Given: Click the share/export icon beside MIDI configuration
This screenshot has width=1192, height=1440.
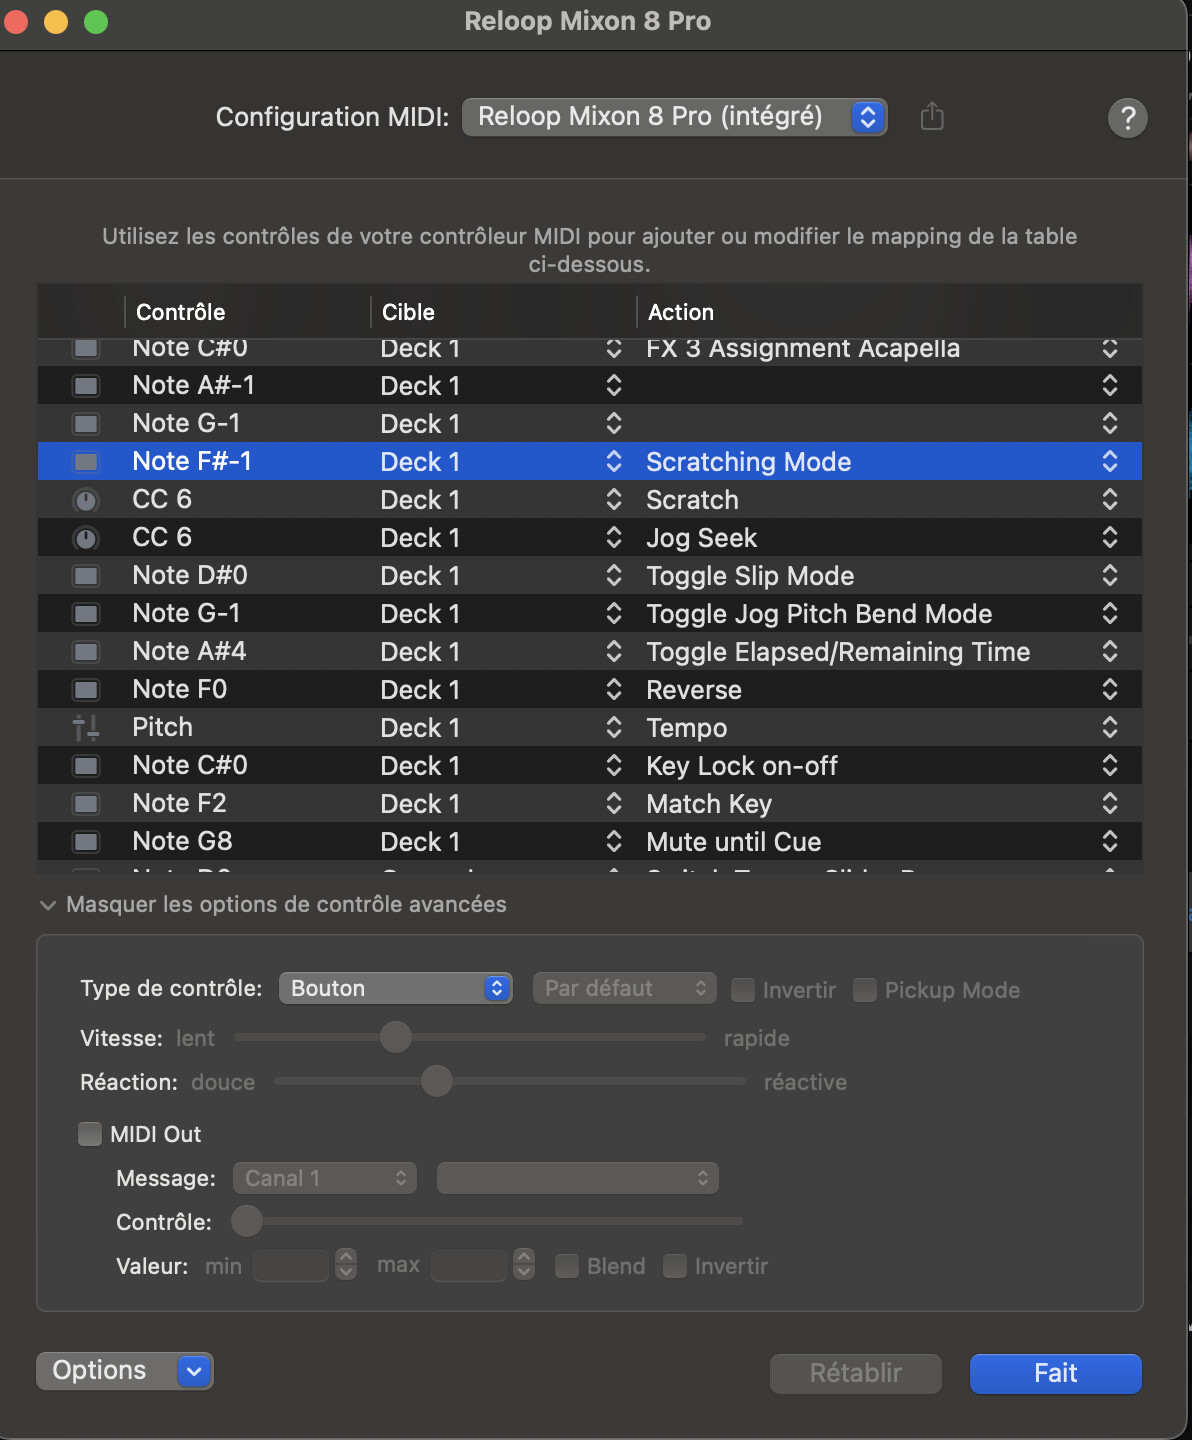Looking at the screenshot, I should point(932,116).
